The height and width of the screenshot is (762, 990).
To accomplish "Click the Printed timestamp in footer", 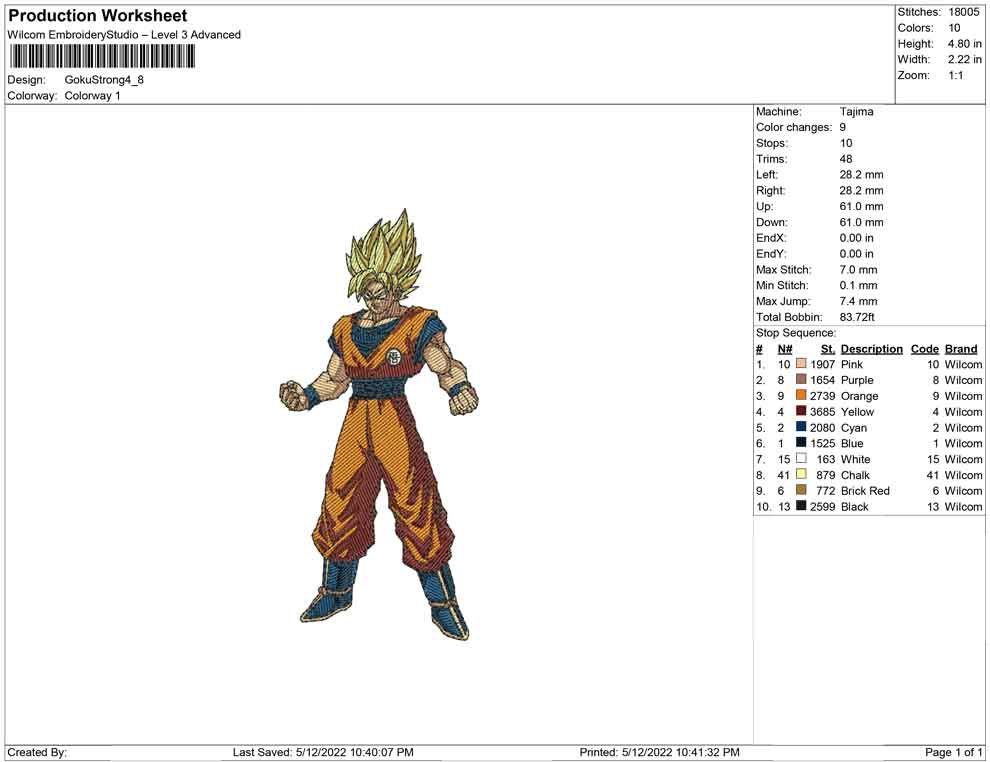I will pos(659,752).
